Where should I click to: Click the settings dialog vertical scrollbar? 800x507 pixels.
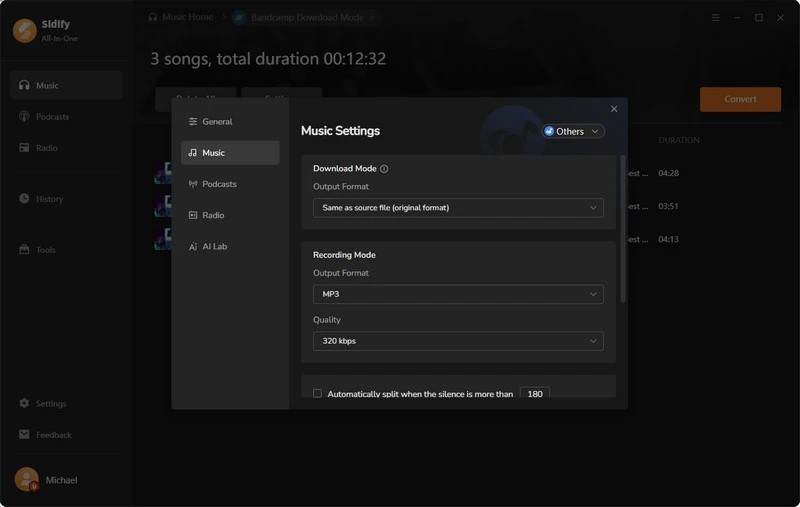click(x=622, y=230)
